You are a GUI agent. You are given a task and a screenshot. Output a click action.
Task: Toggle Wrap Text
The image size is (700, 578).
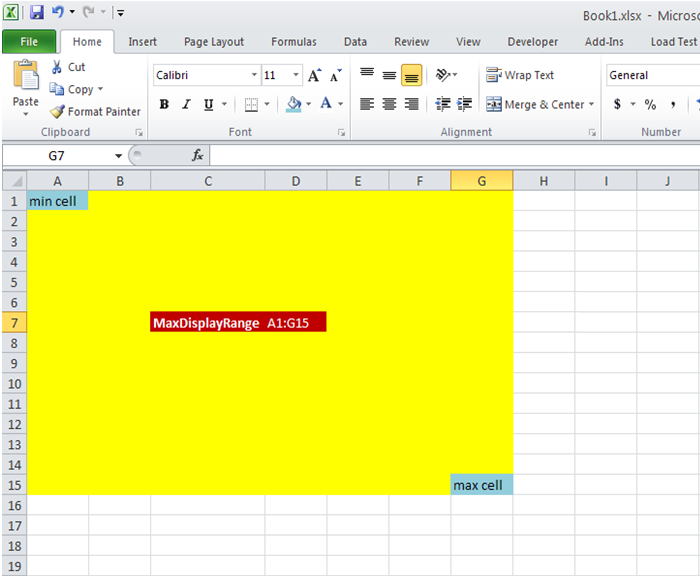pos(520,75)
